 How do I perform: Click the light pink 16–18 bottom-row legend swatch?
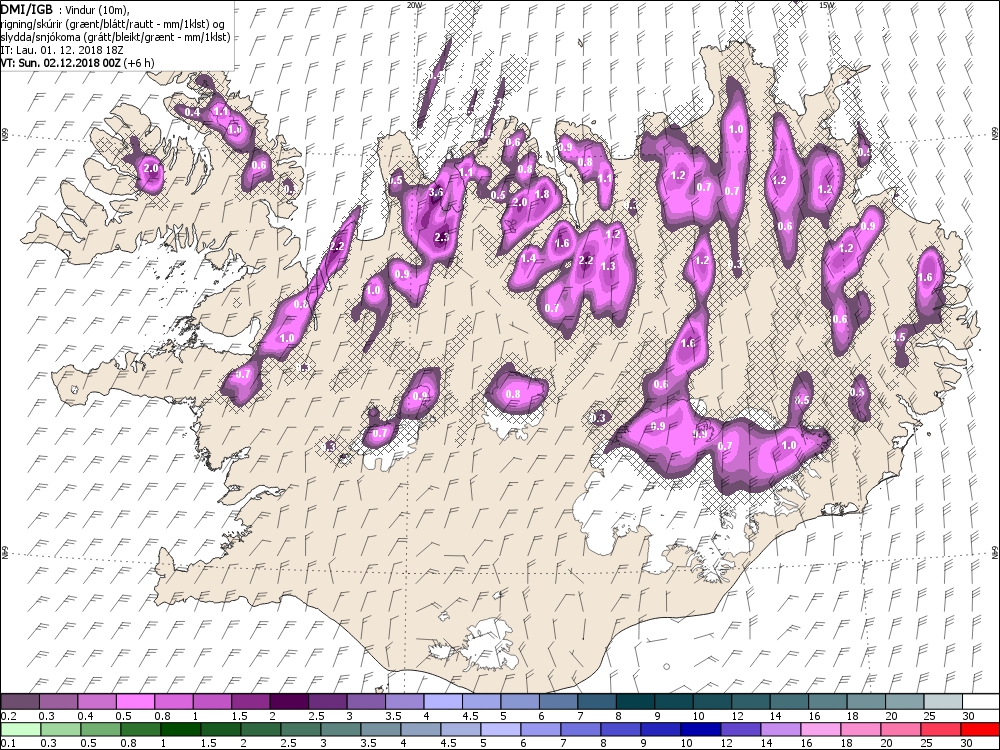(820, 730)
